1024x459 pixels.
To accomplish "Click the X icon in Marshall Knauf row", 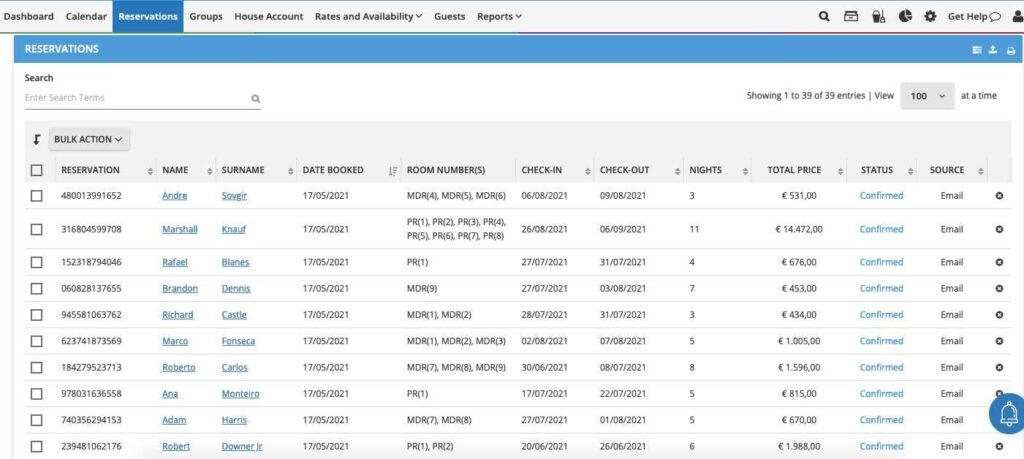I will (x=999, y=229).
